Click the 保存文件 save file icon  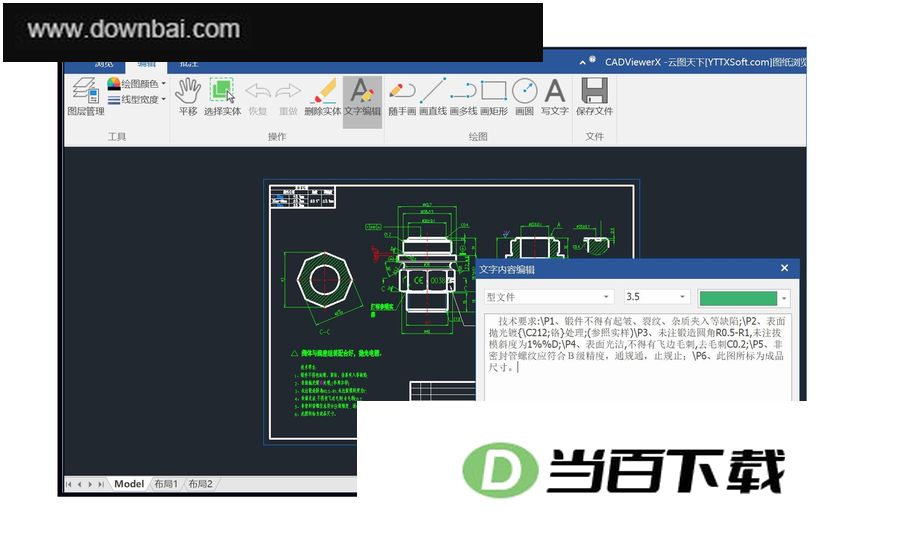tap(595, 96)
